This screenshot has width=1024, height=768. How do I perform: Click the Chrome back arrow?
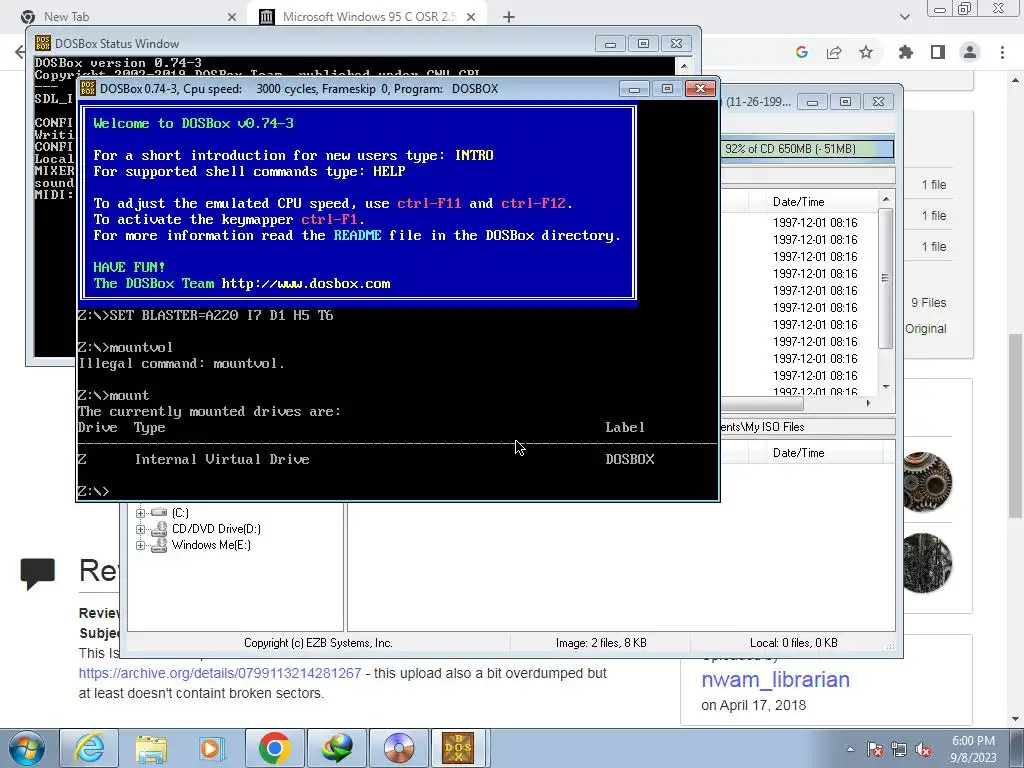(19, 52)
